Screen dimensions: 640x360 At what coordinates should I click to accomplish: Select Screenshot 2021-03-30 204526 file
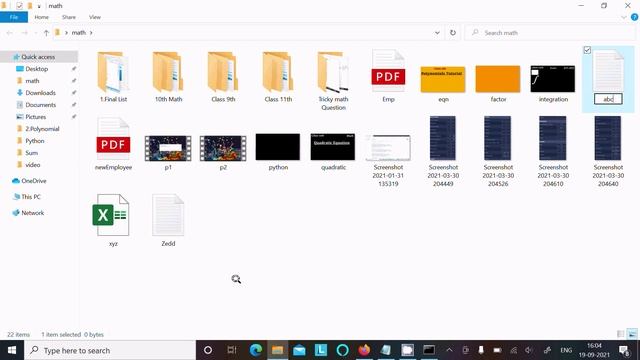pos(498,151)
